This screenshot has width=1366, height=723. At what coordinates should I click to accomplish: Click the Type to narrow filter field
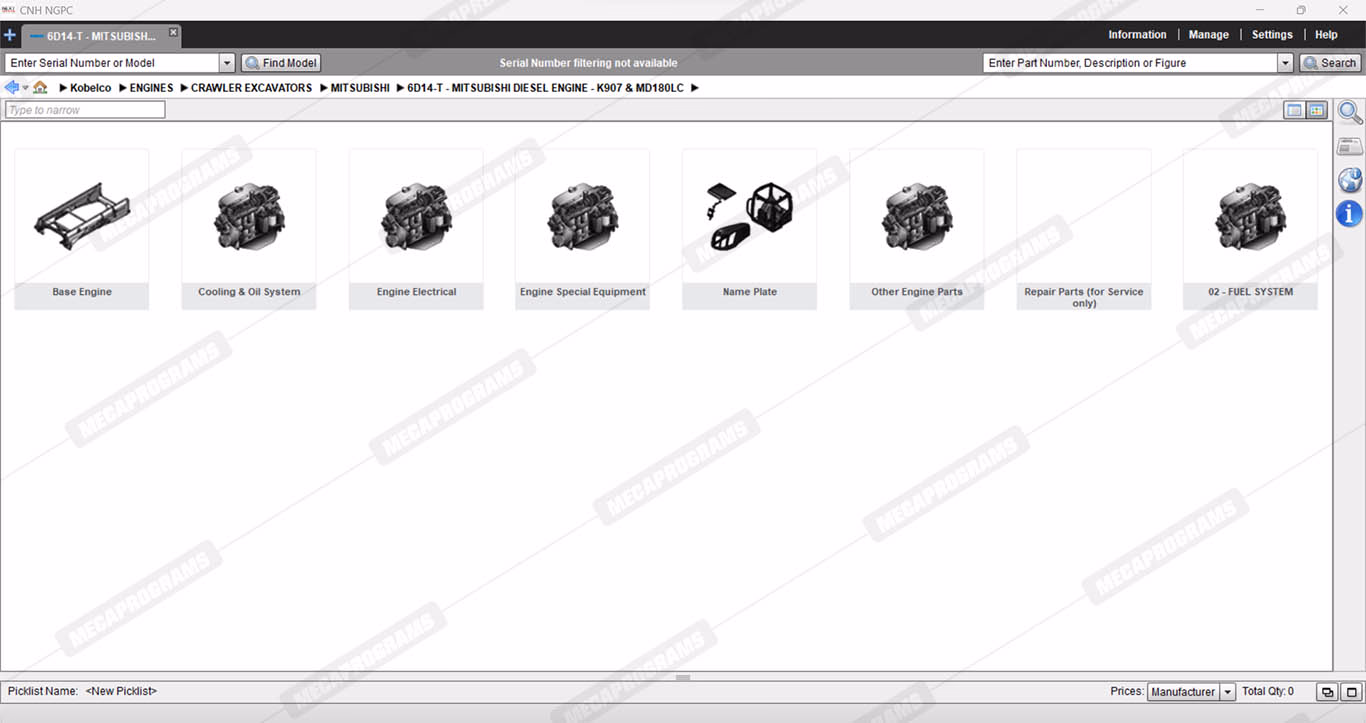coord(85,110)
